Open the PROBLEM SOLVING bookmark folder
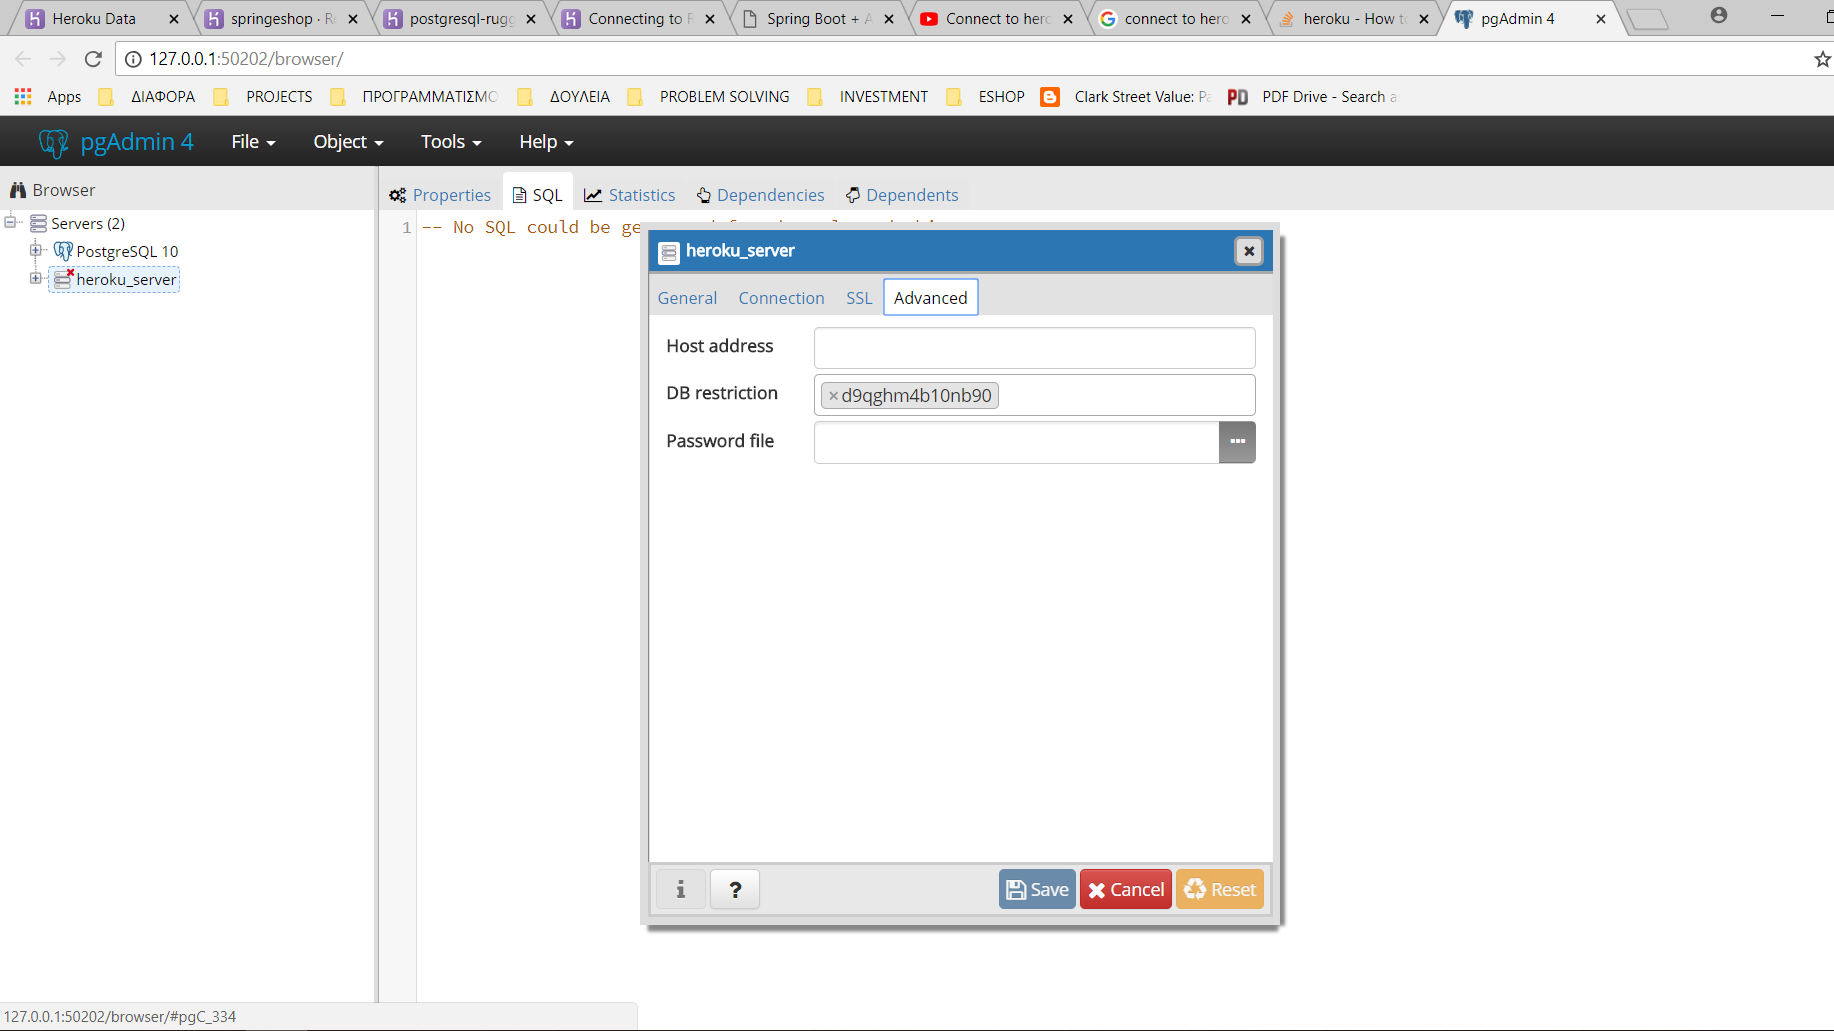Image resolution: width=1834 pixels, height=1031 pixels. (x=708, y=97)
